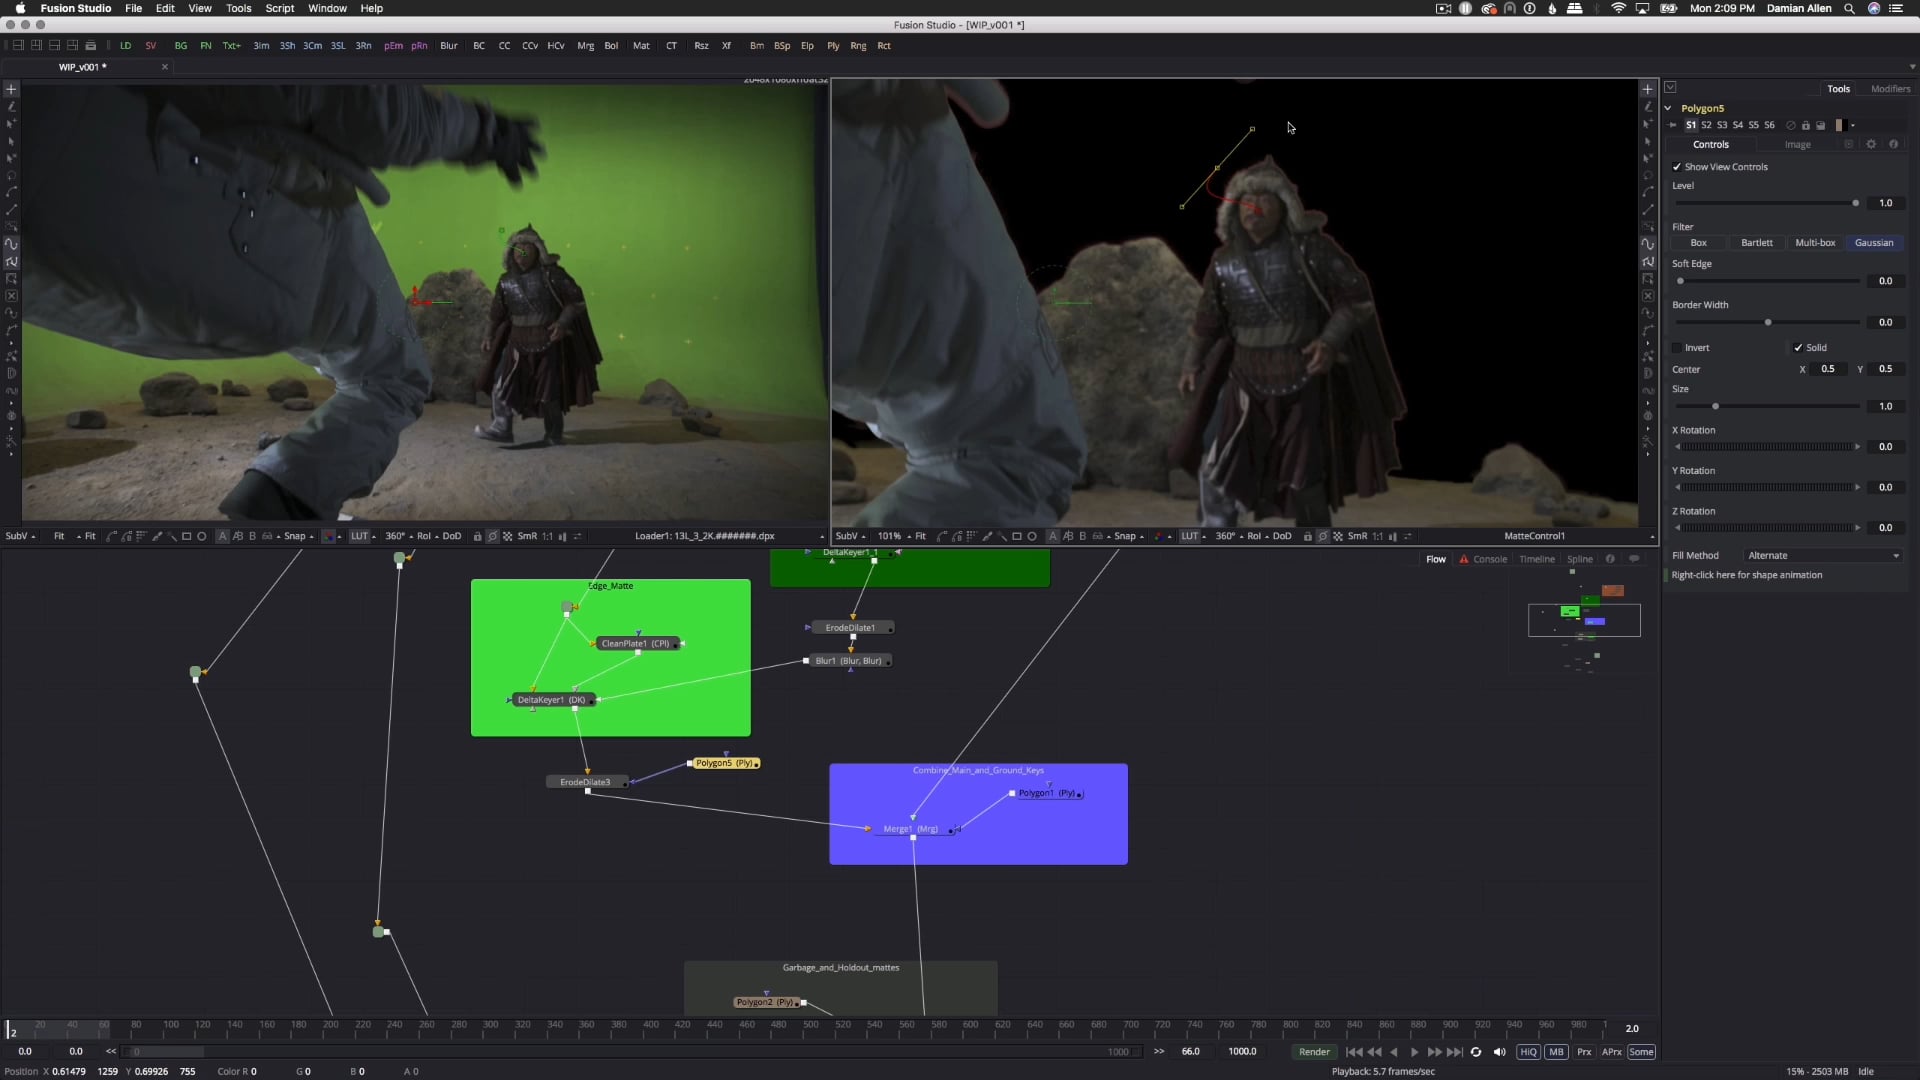Open the Image tab in inspector

click(x=1797, y=145)
